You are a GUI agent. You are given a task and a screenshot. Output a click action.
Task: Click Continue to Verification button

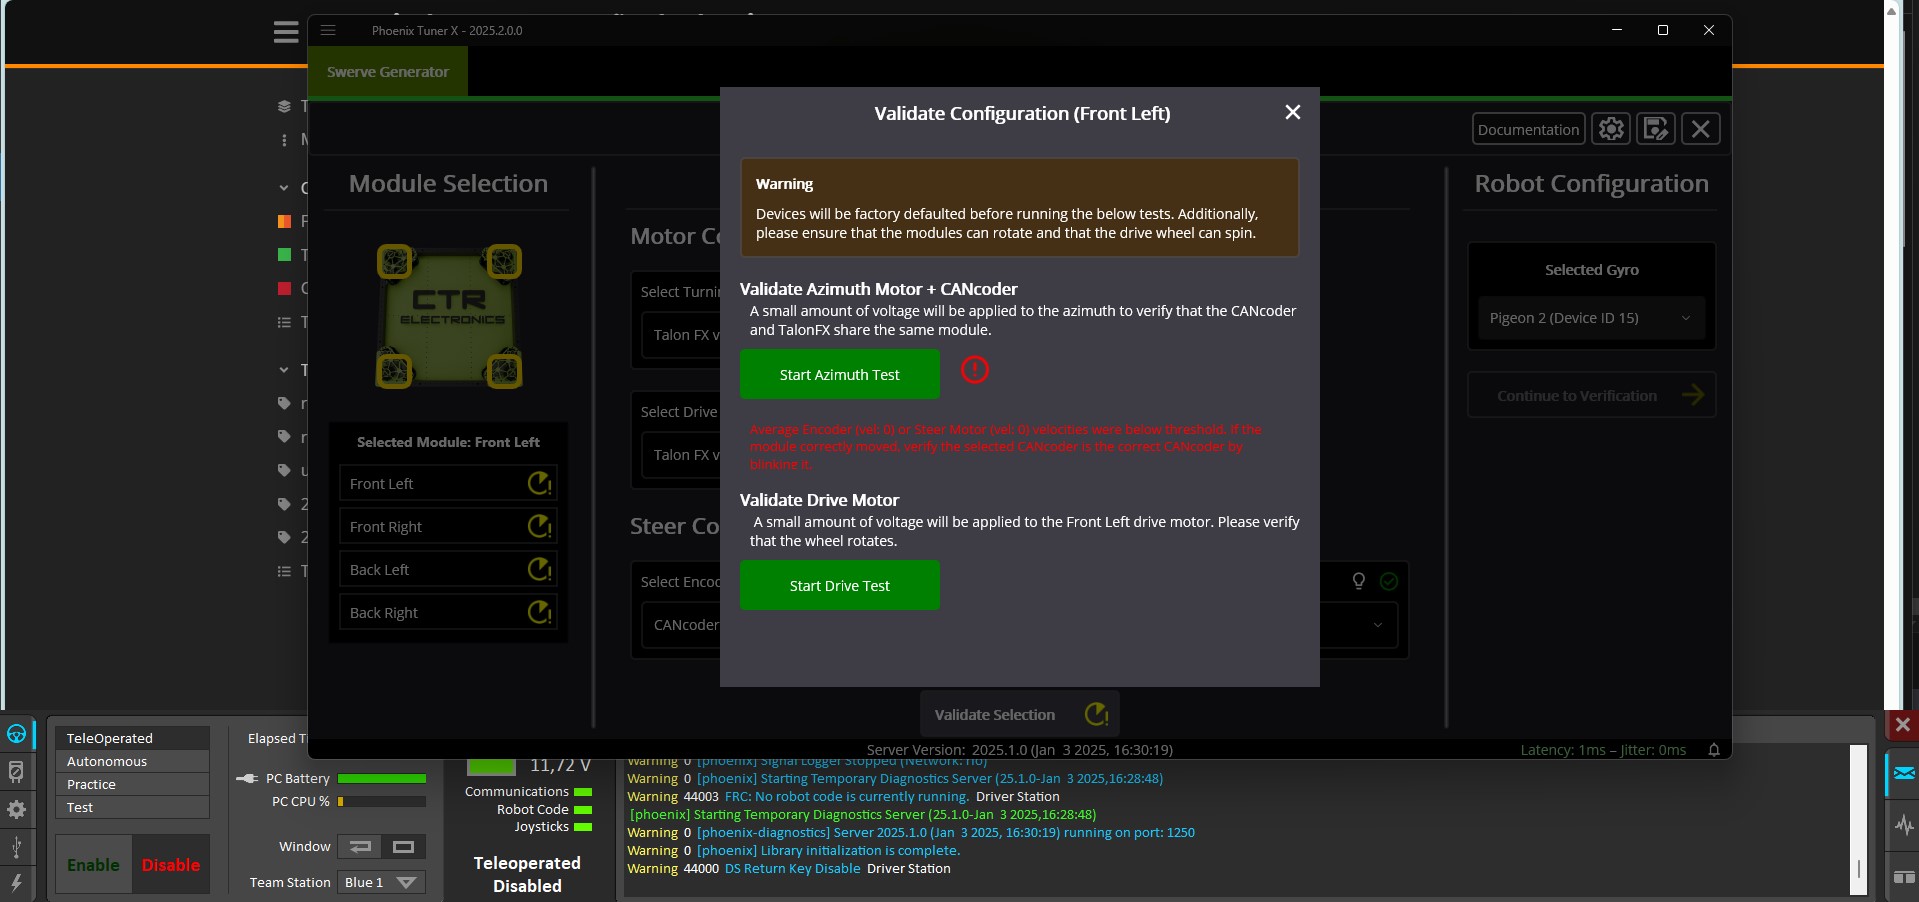pos(1591,395)
